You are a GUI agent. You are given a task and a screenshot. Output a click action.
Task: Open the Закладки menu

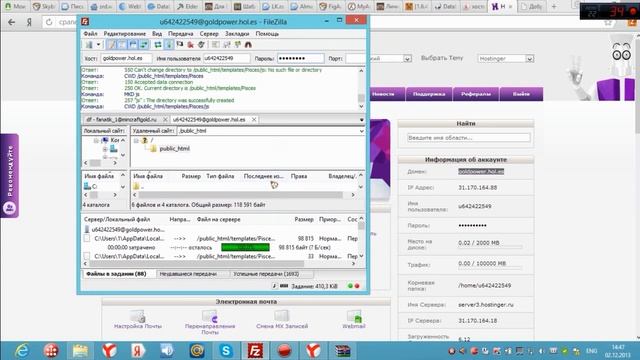click(x=237, y=33)
